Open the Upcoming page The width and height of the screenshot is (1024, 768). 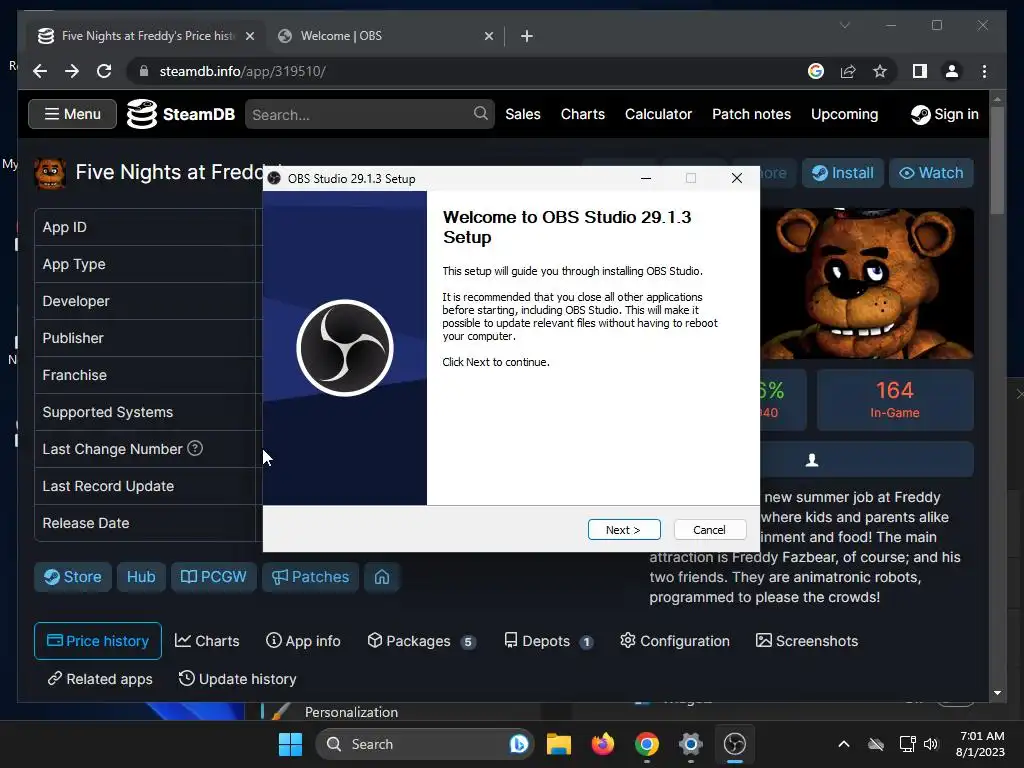[x=844, y=114]
